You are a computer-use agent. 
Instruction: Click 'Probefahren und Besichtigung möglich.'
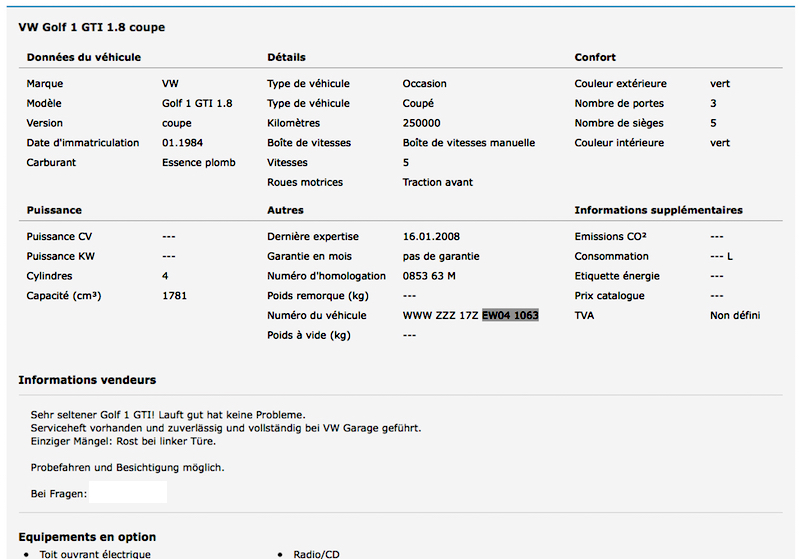(x=128, y=468)
